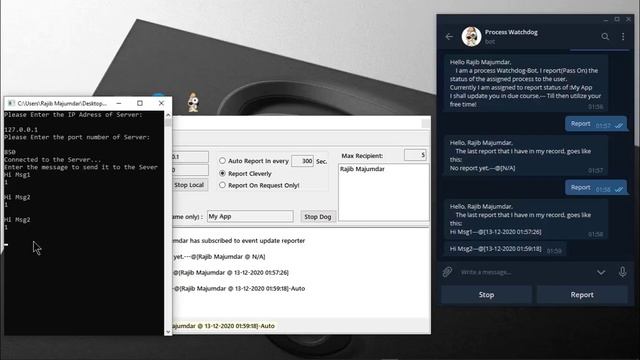Open Process Watchdog bot avatar
The height and width of the screenshot is (360, 640).
point(471,36)
